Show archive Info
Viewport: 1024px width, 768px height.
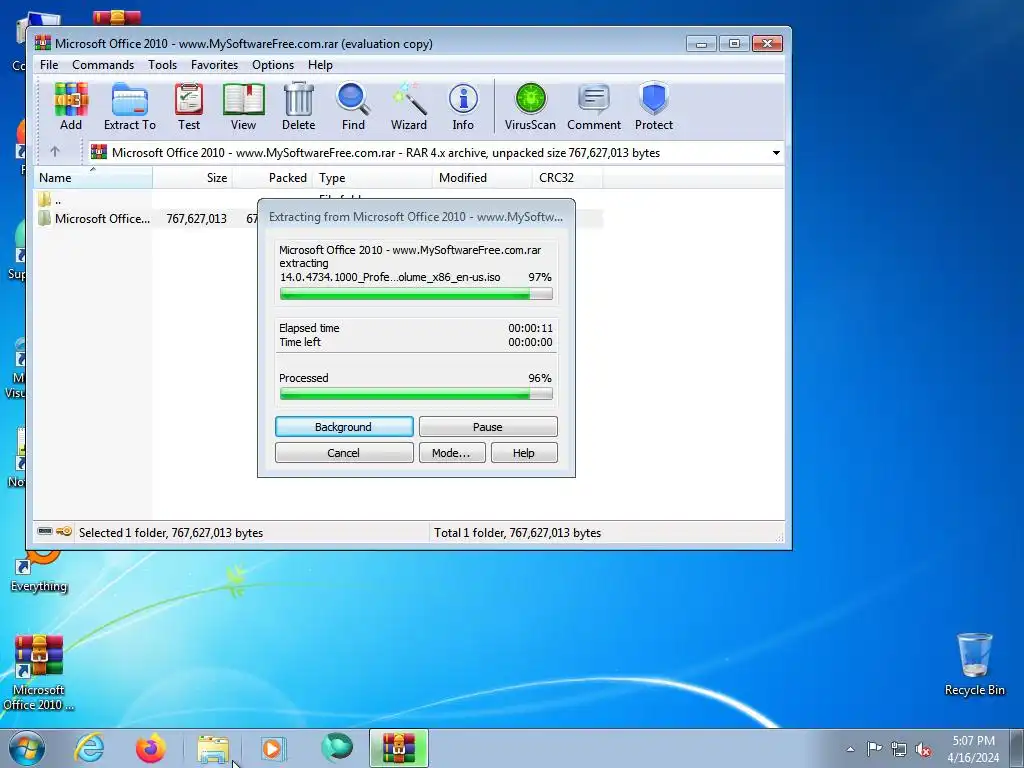point(463,106)
